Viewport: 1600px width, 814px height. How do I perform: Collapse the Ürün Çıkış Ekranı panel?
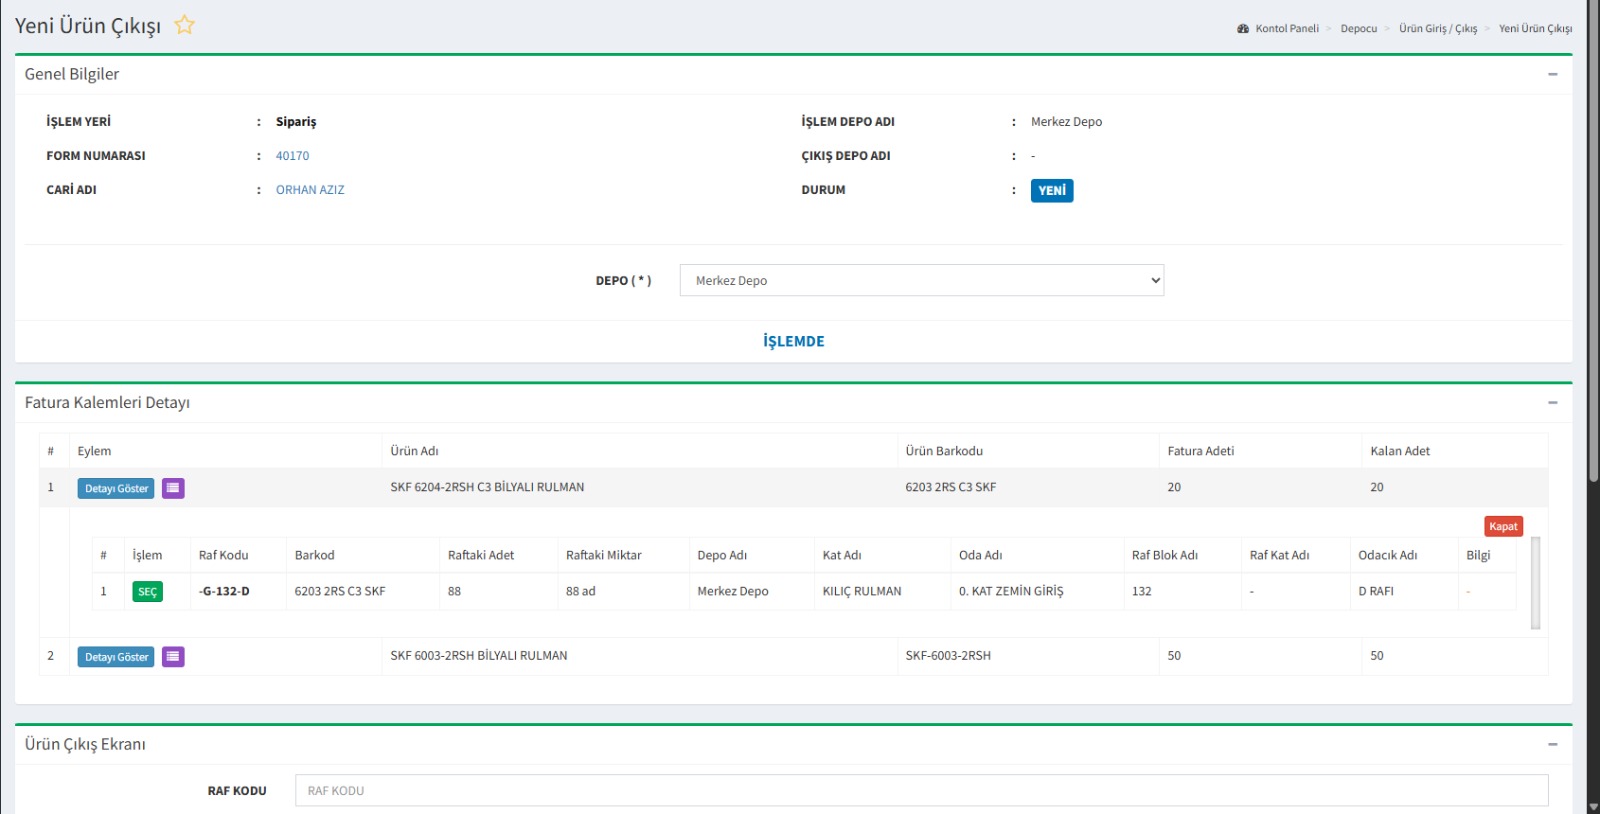[x=1552, y=744]
